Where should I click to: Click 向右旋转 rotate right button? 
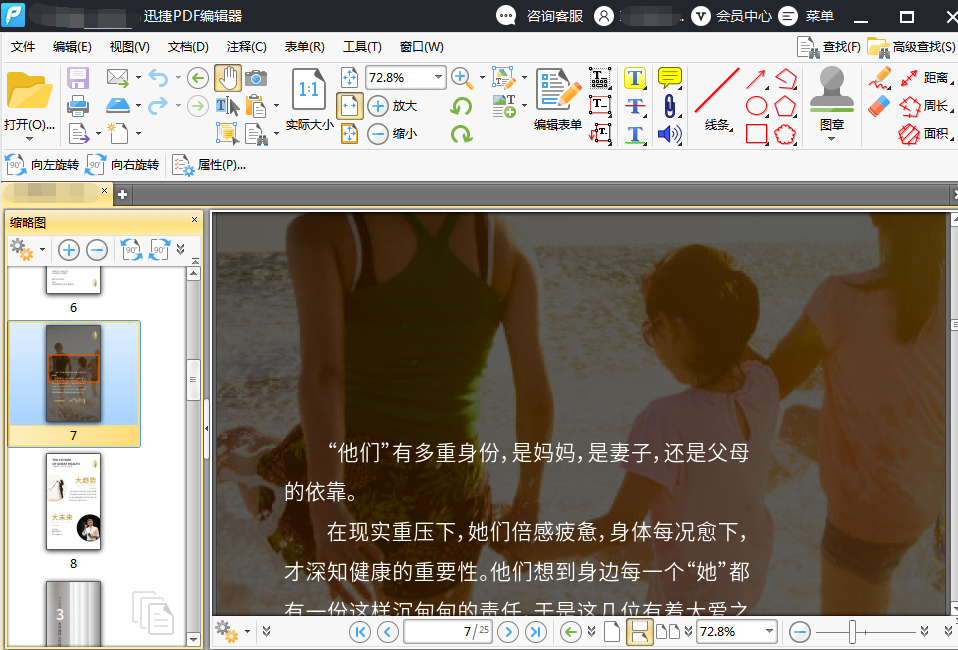(x=122, y=165)
